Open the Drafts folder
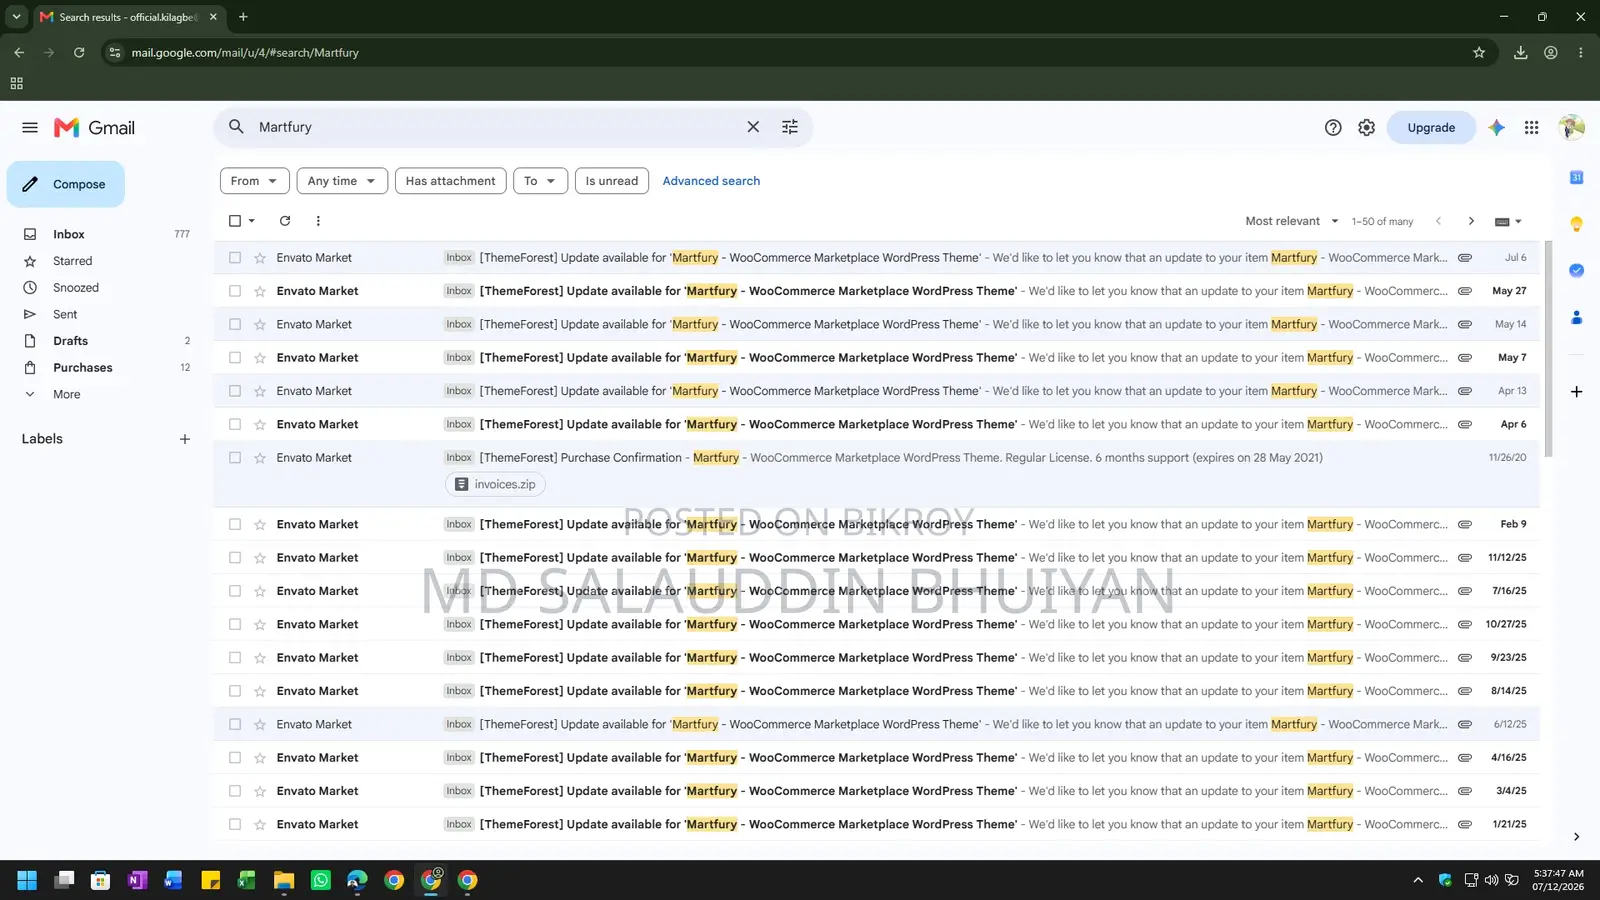This screenshot has height=900, width=1600. point(70,341)
